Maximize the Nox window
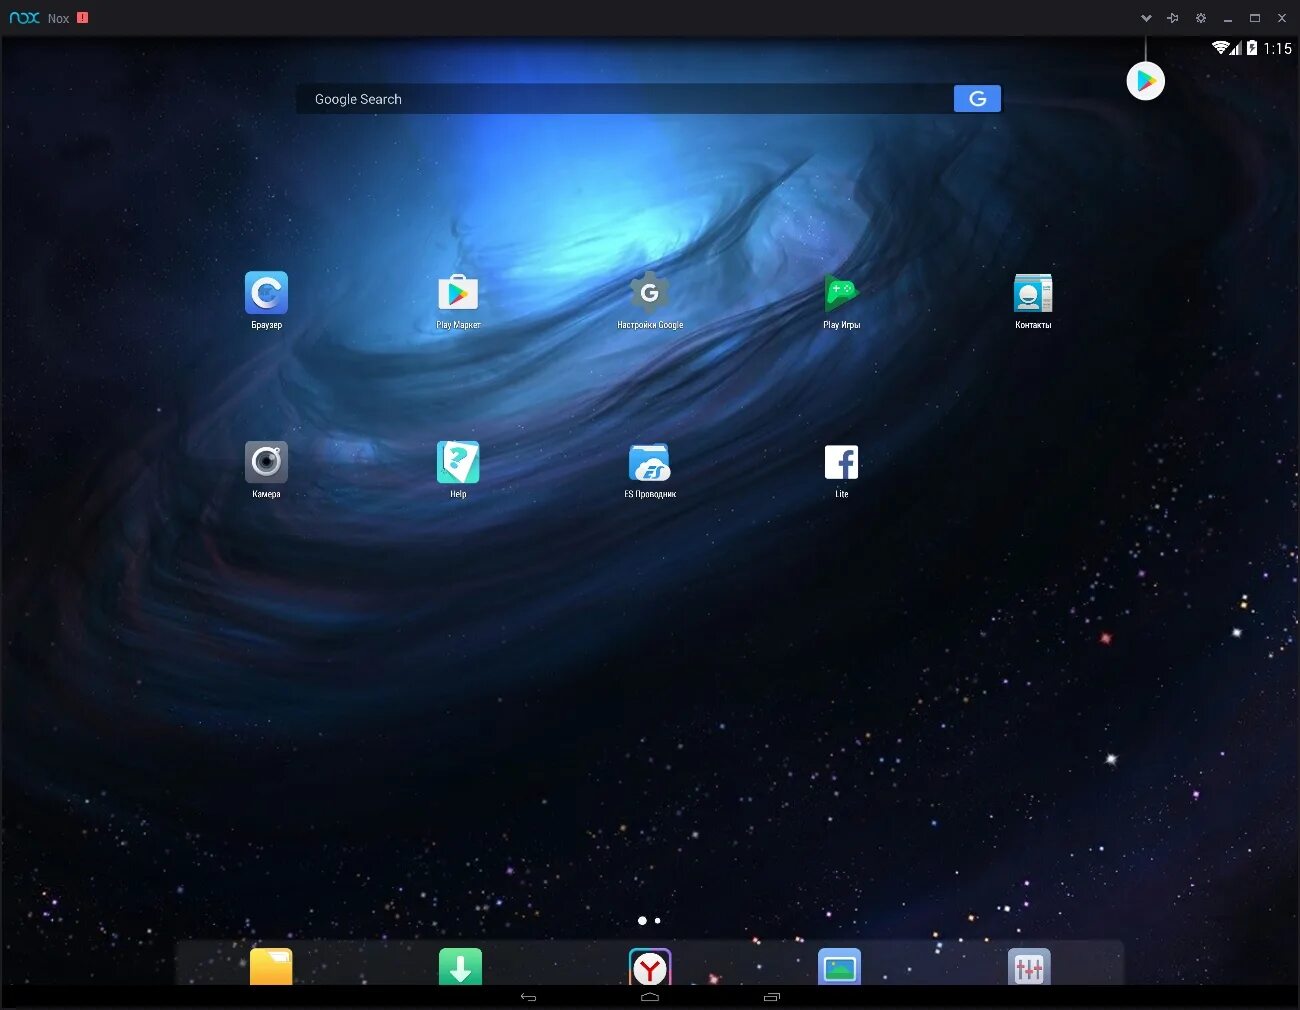This screenshot has height=1010, width=1300. [1254, 18]
